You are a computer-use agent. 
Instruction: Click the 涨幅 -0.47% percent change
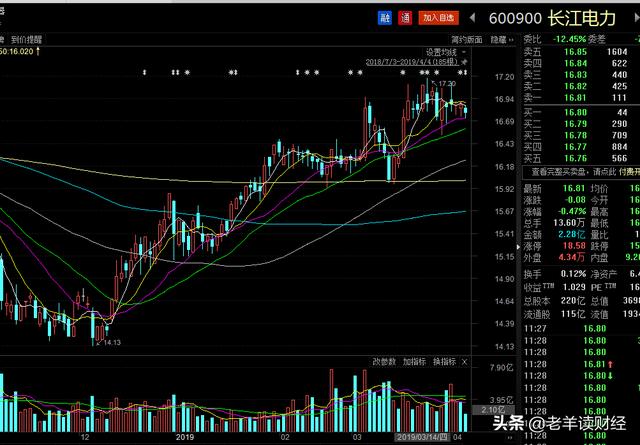(x=572, y=211)
